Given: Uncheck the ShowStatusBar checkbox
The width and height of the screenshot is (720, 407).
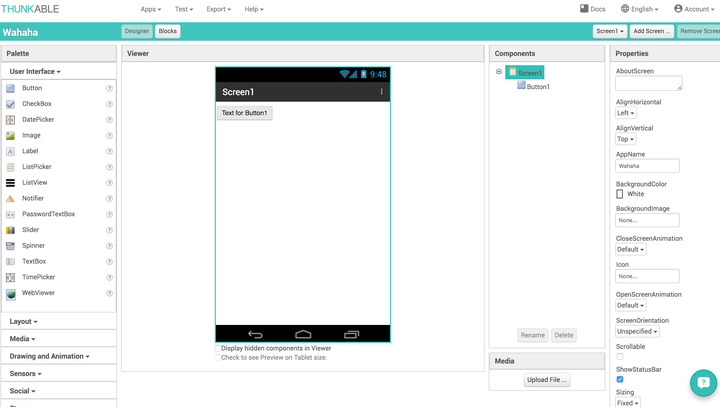Looking at the screenshot, I should 619,379.
